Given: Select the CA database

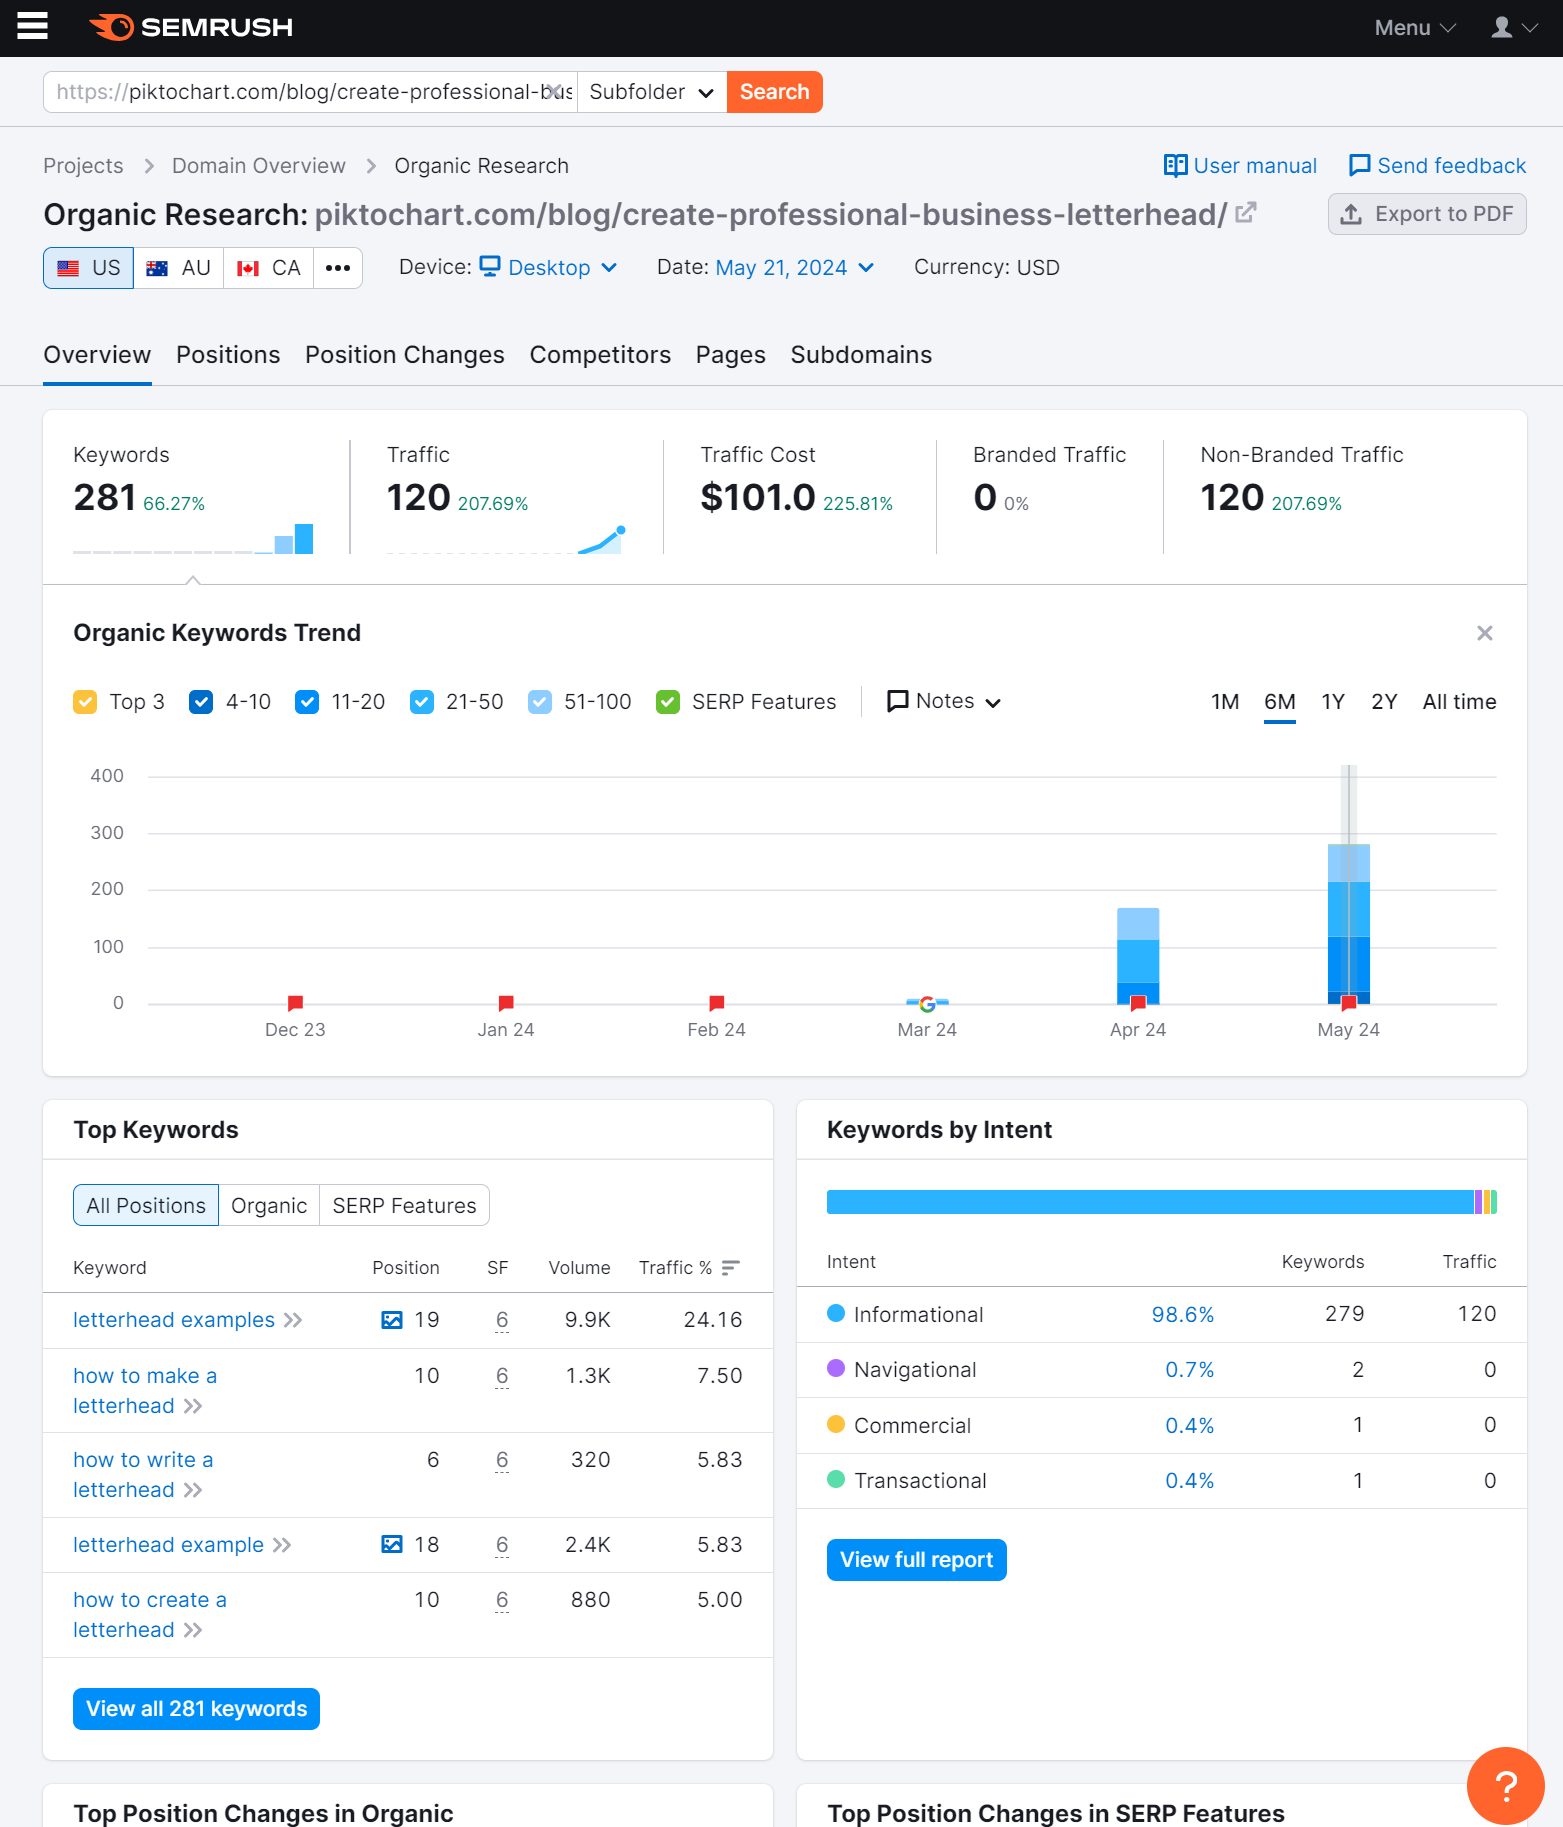Looking at the screenshot, I should pyautogui.click(x=269, y=268).
